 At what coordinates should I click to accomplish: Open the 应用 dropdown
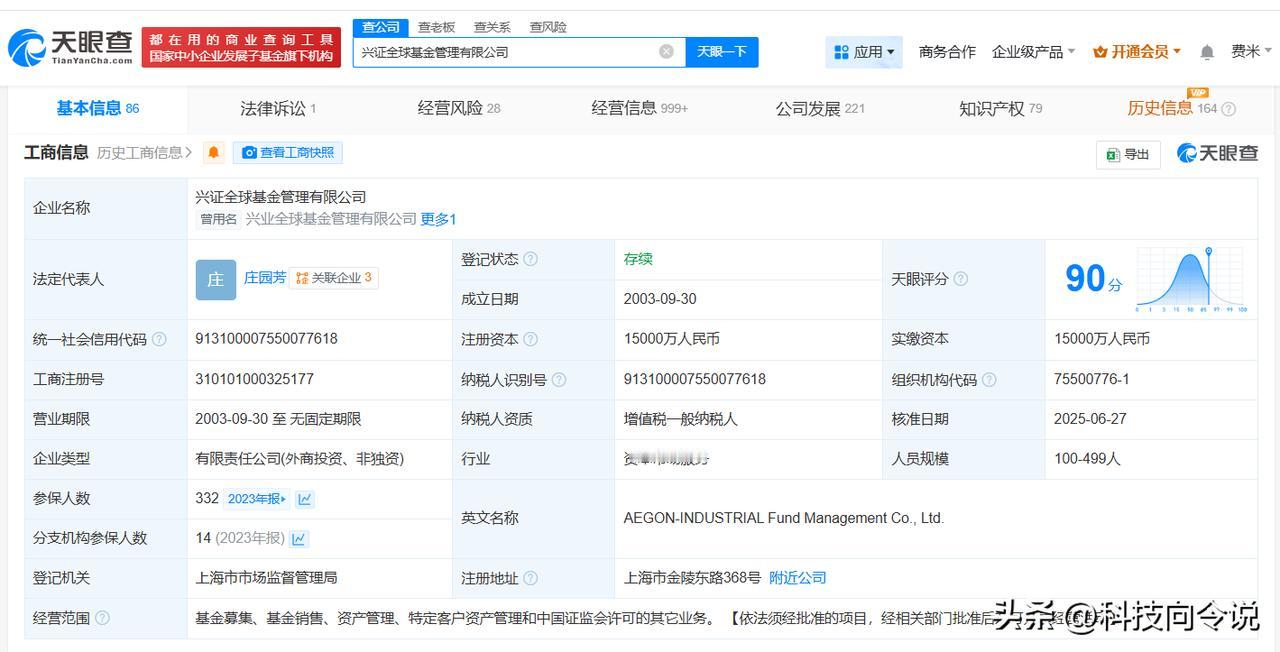[865, 52]
